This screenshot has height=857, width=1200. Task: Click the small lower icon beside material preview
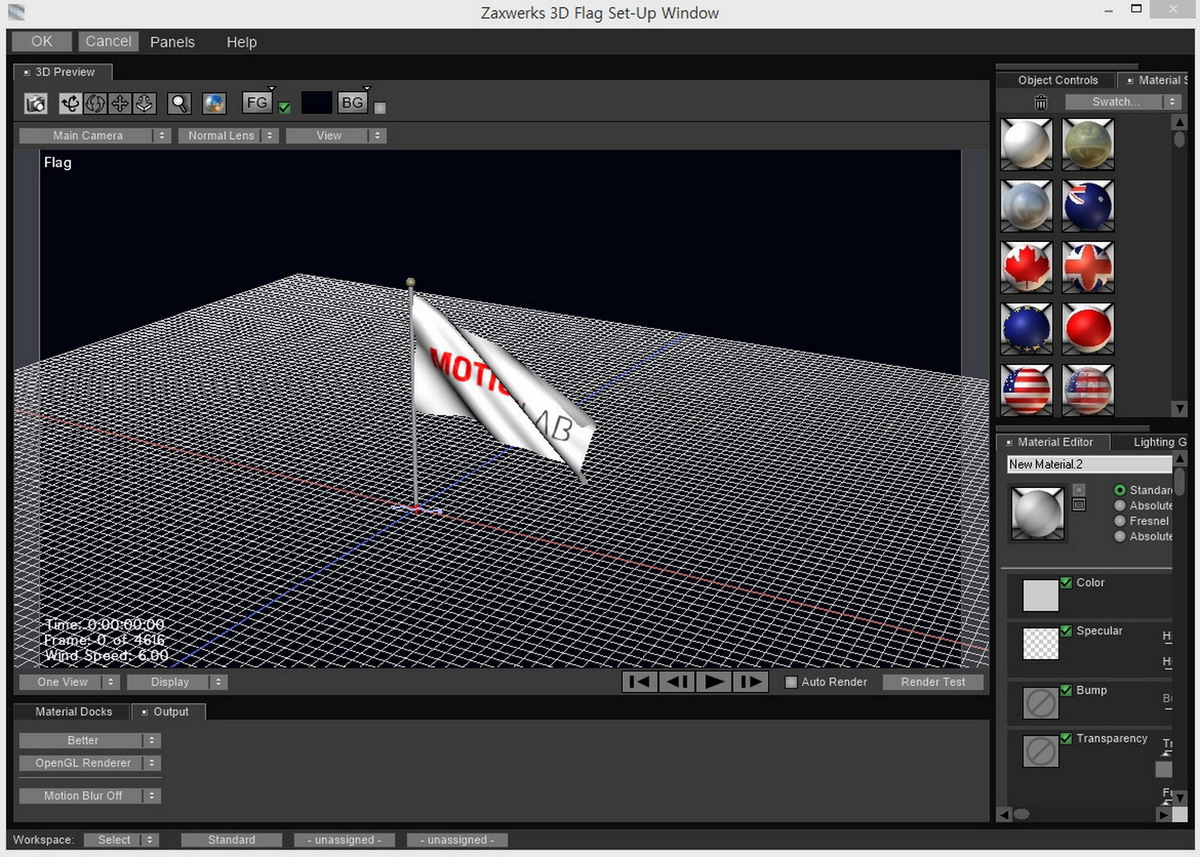click(x=1078, y=505)
